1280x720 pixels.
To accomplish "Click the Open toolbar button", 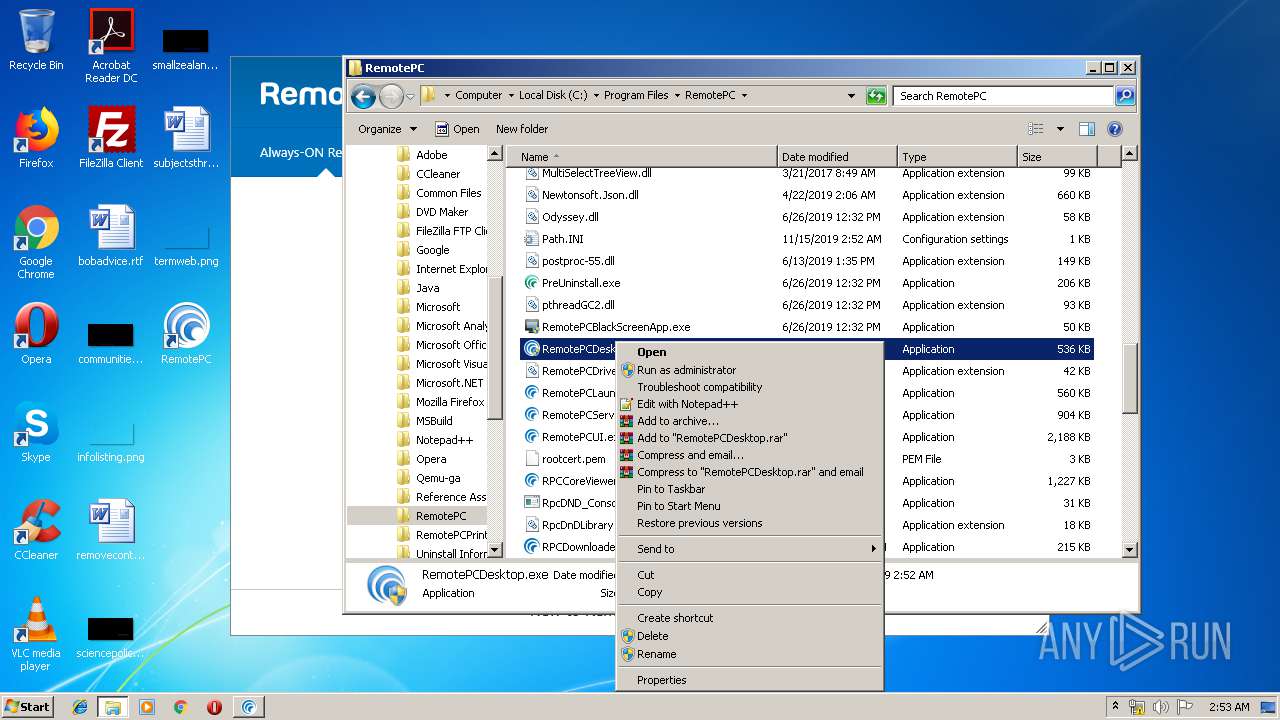I will [x=457, y=129].
